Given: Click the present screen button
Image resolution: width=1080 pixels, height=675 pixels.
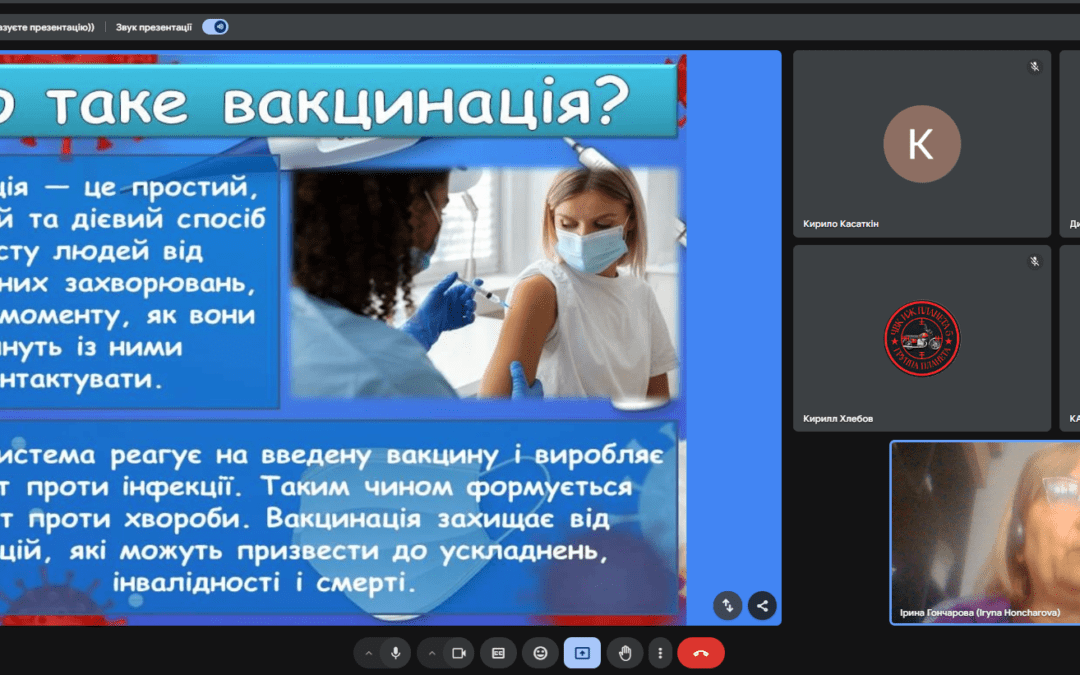Looking at the screenshot, I should (x=582, y=653).
